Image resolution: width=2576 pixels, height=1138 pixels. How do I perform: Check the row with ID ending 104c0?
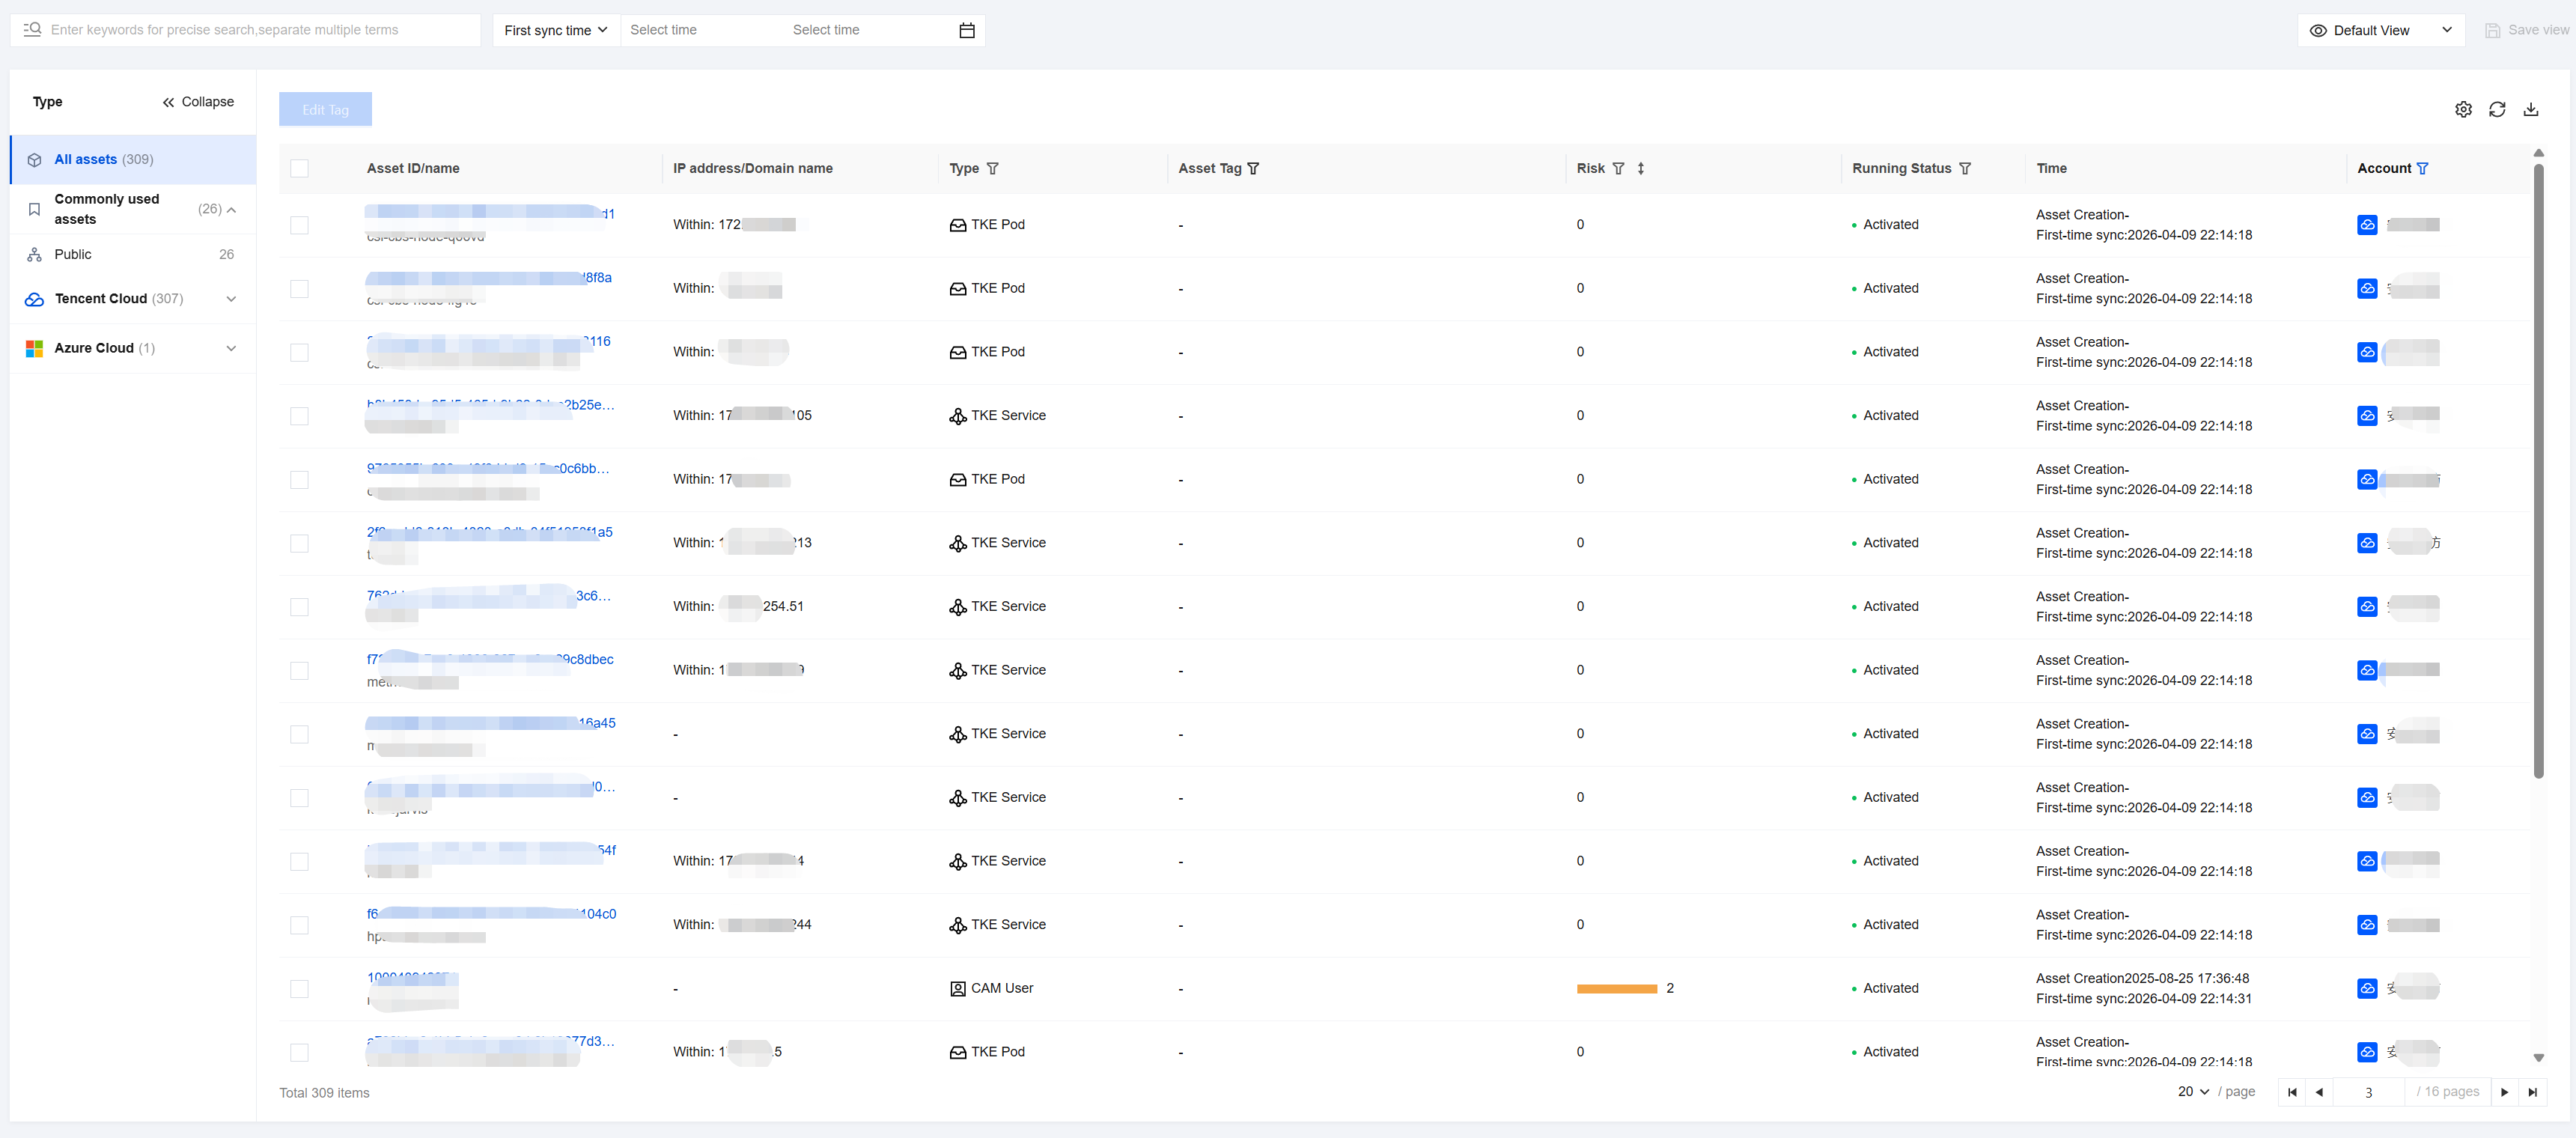[299, 925]
